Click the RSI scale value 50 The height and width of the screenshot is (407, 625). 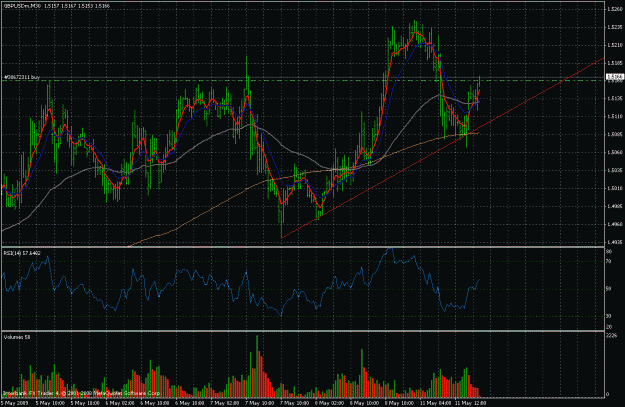(x=609, y=289)
